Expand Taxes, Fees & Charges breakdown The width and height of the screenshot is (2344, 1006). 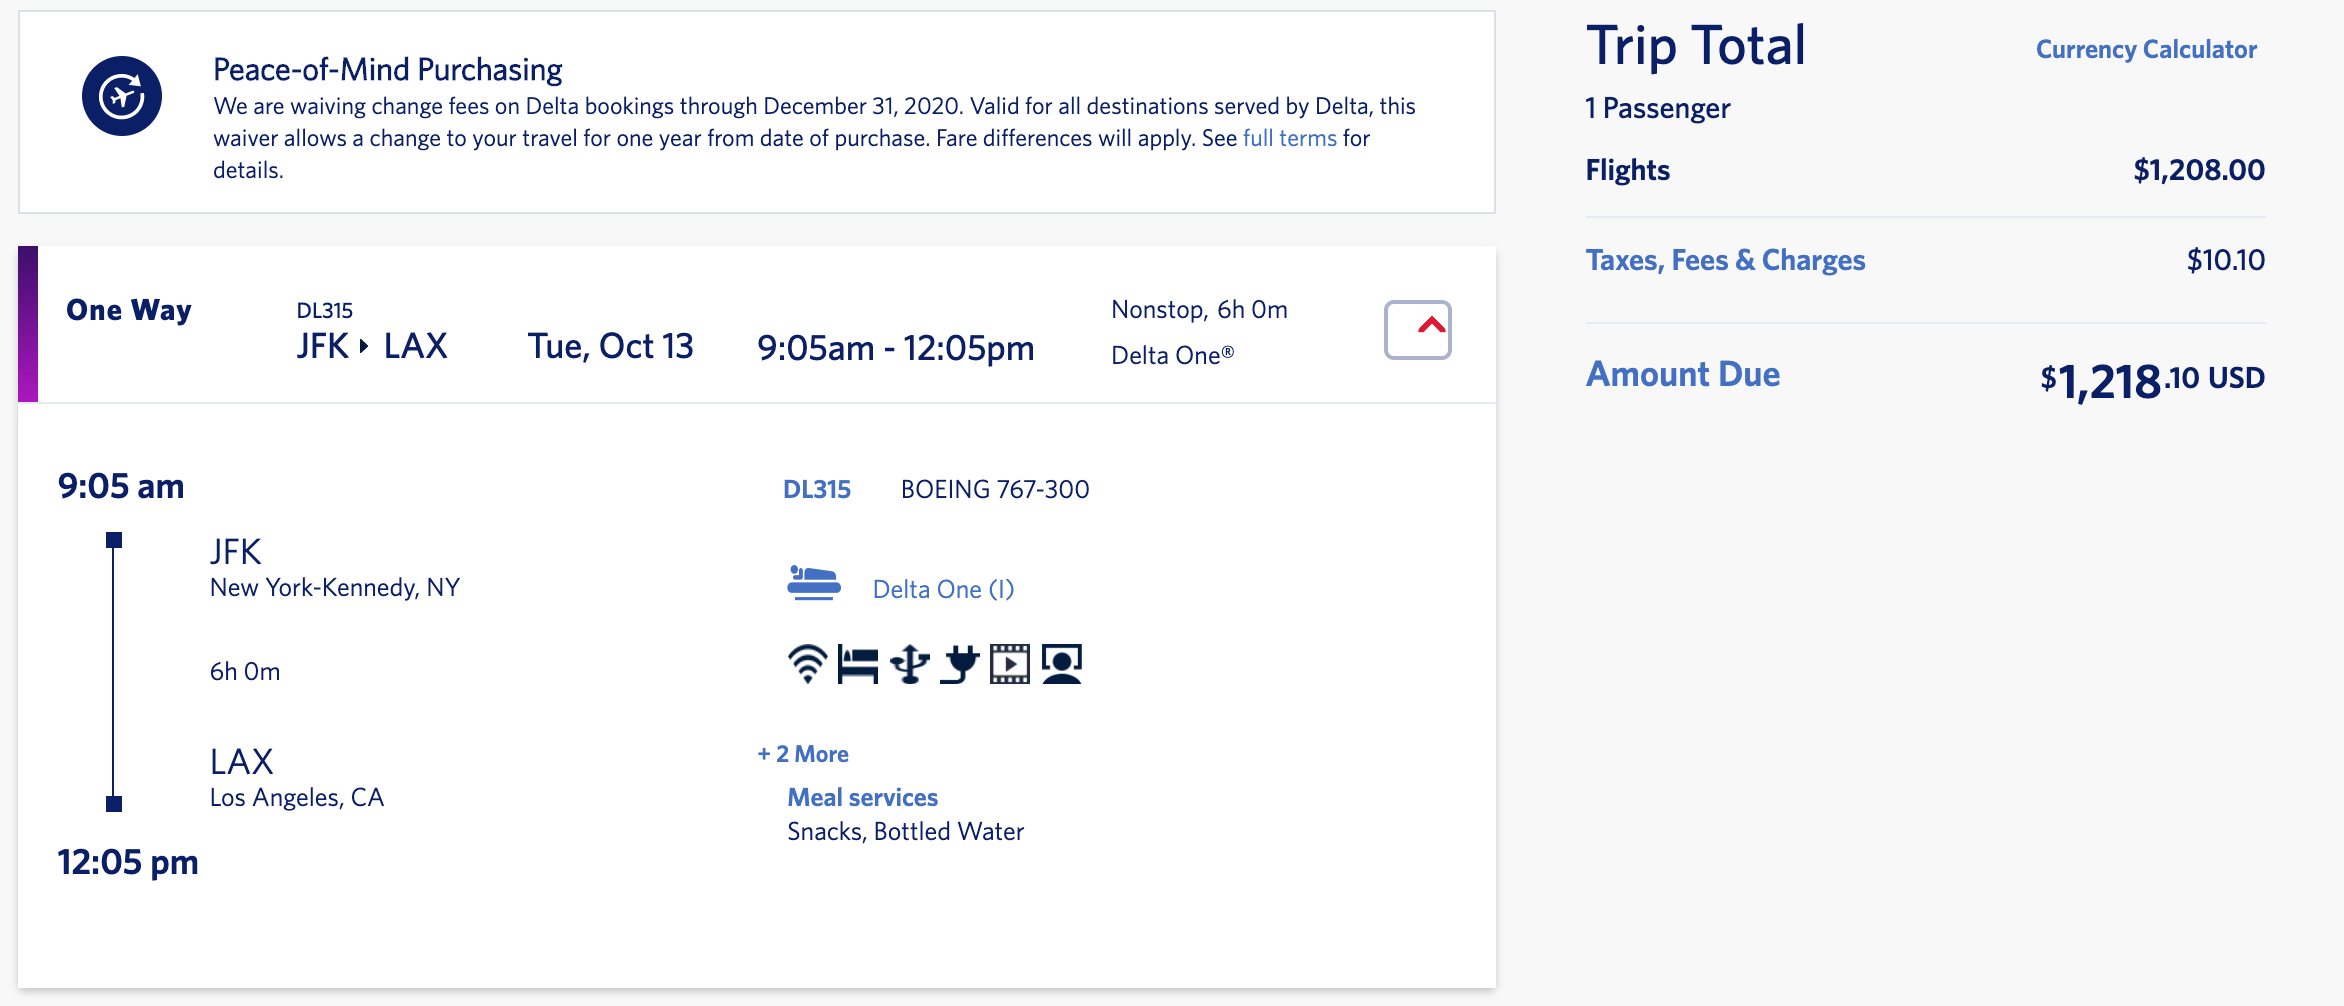[x=1725, y=260]
